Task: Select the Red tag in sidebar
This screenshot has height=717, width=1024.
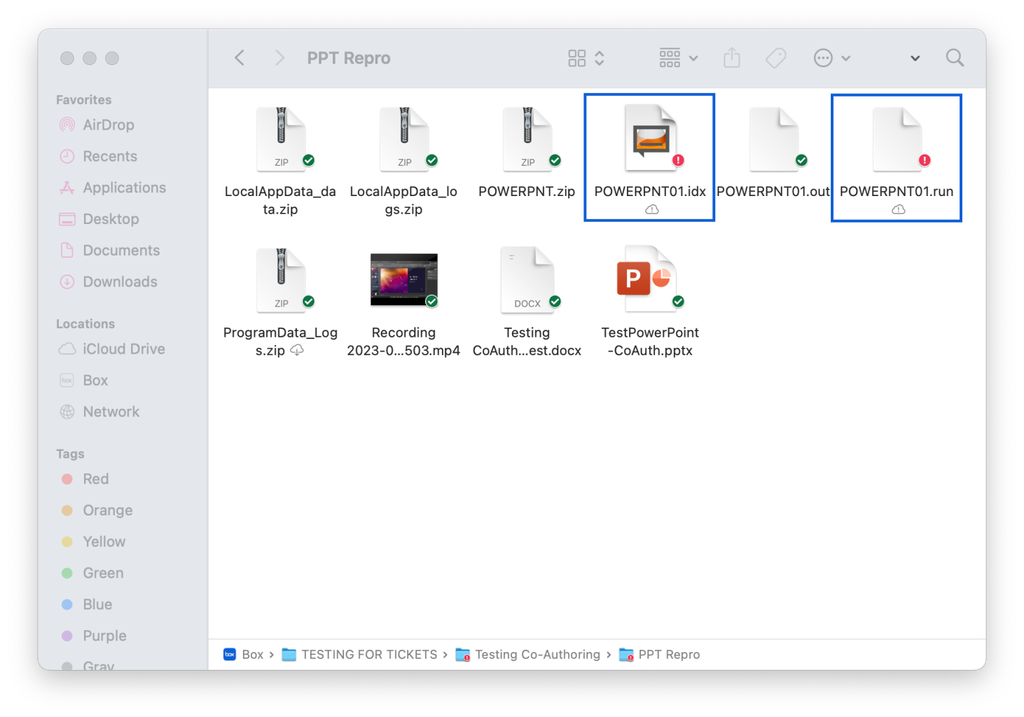Action: point(95,479)
